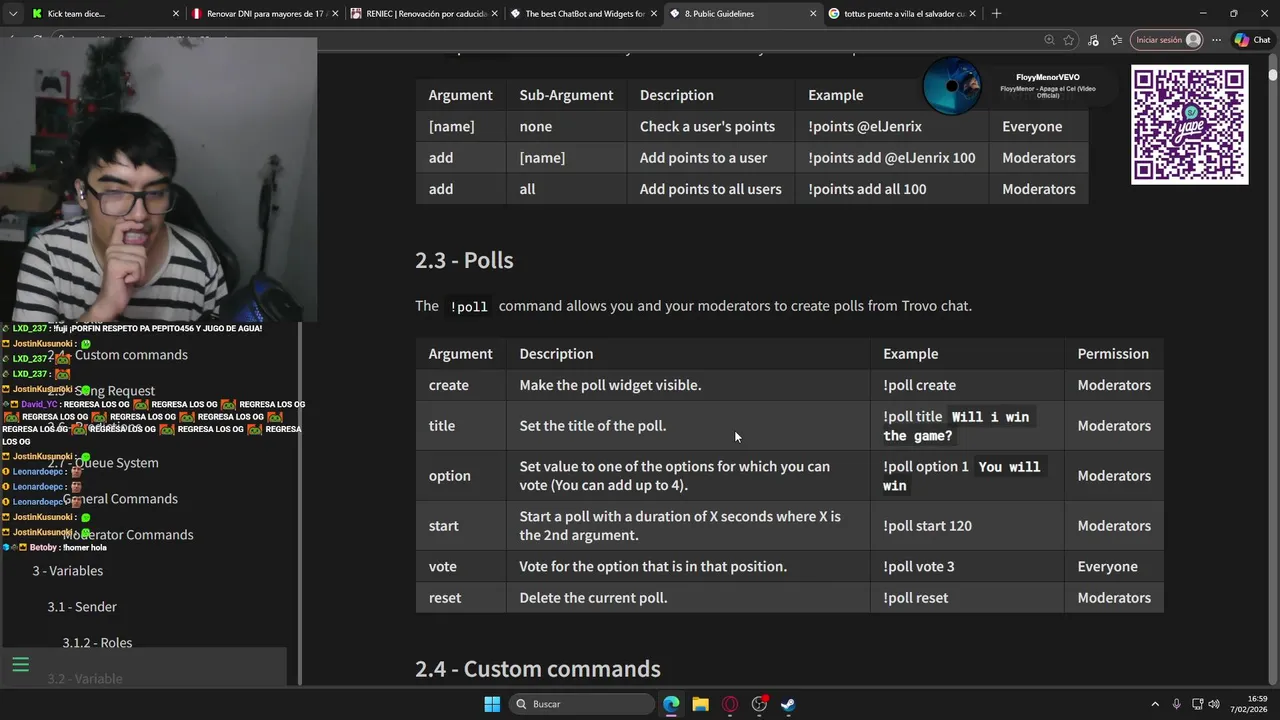Open a new browser tab
This screenshot has height=720, width=1280.
[996, 14]
